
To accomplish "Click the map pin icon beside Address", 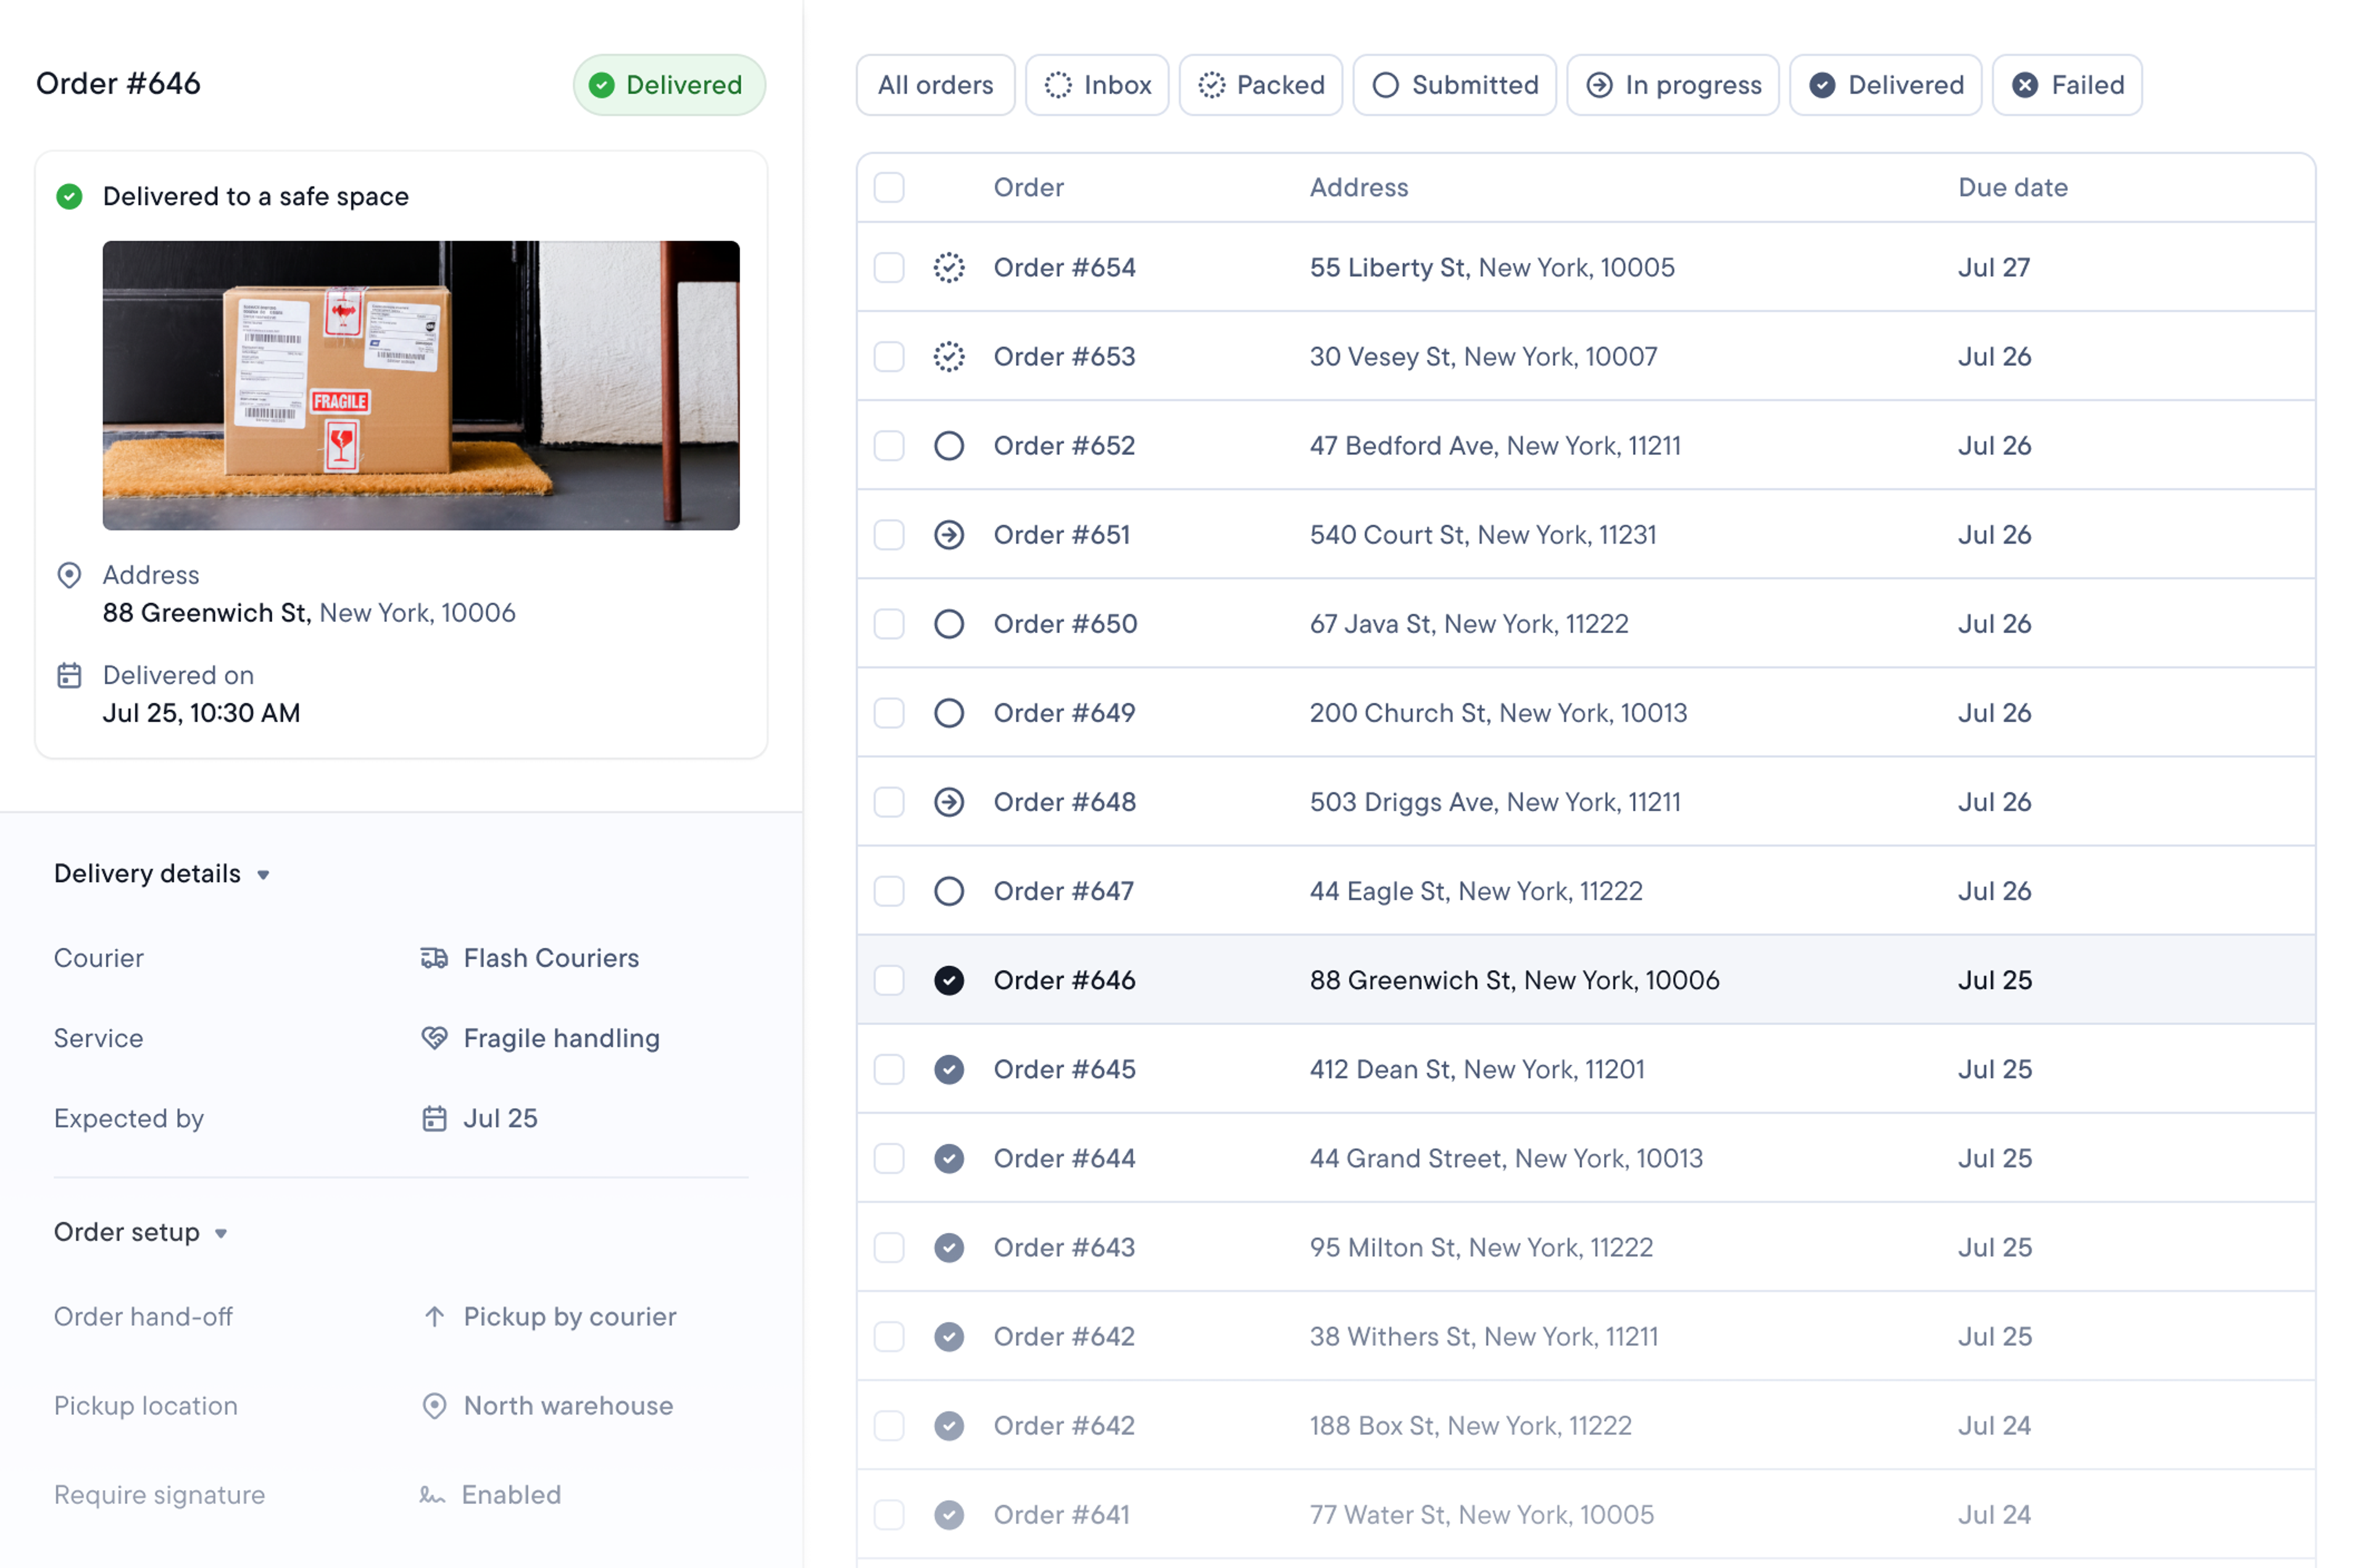I will [69, 575].
